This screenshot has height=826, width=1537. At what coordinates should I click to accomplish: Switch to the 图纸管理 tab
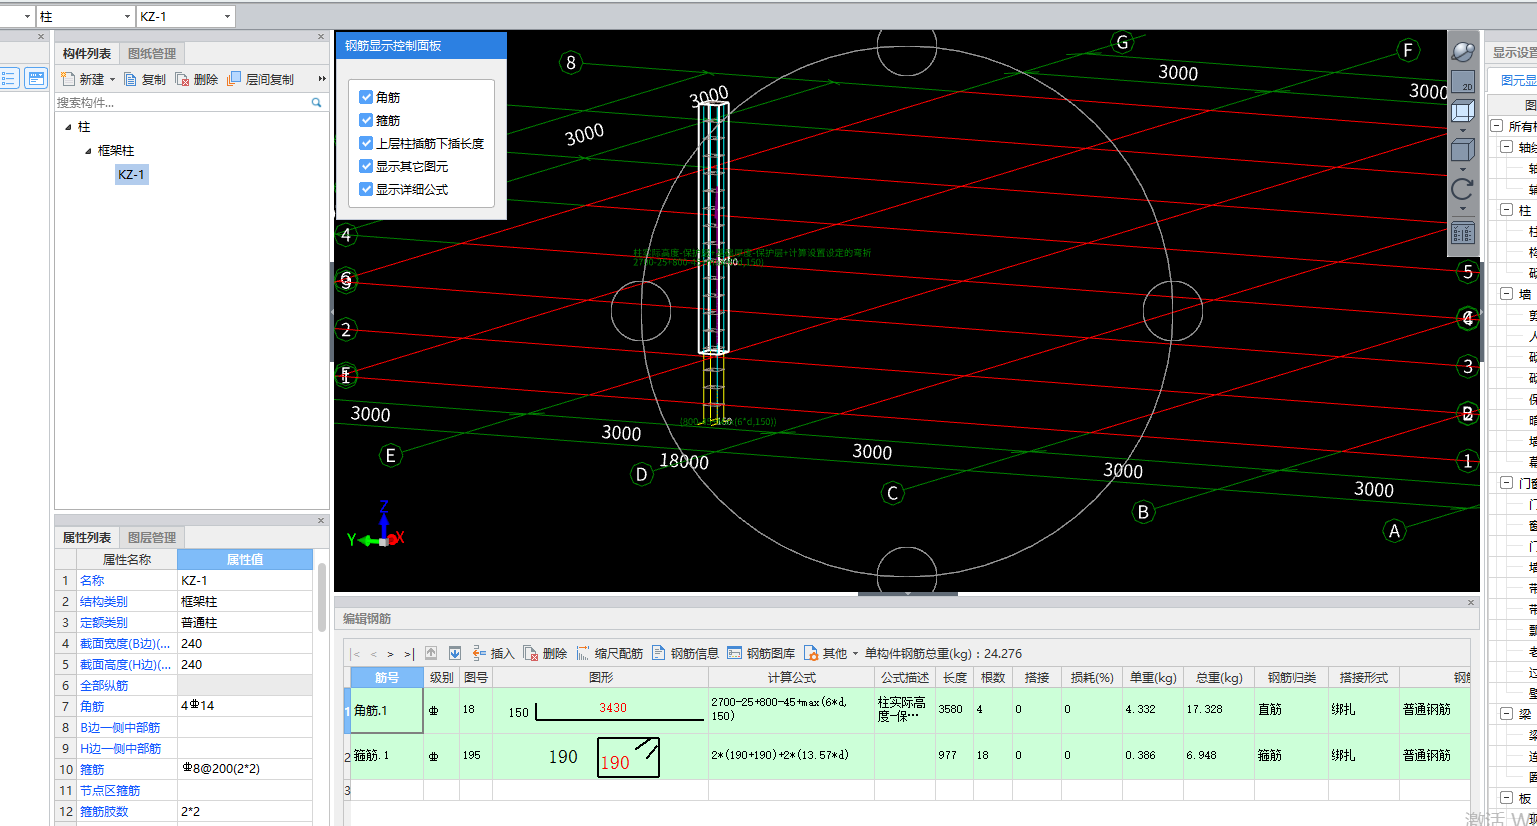coord(152,54)
